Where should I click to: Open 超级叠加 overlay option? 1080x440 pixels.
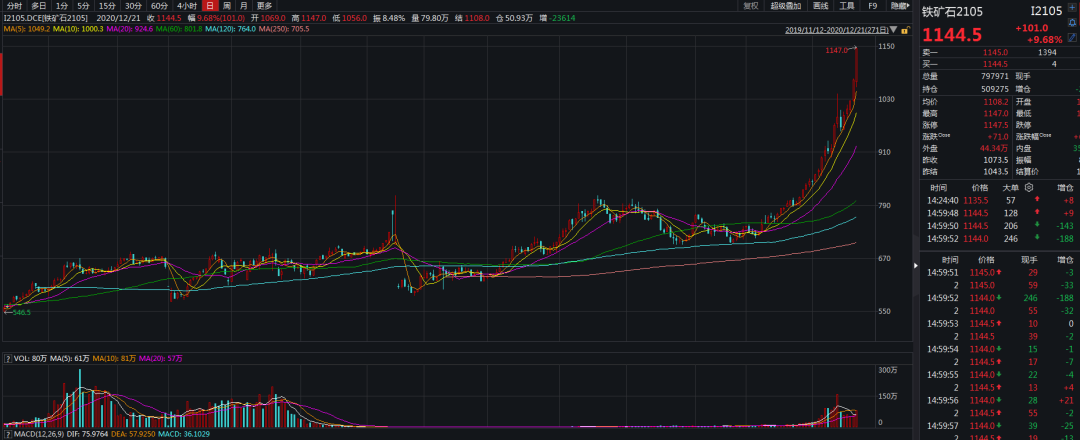(785, 6)
